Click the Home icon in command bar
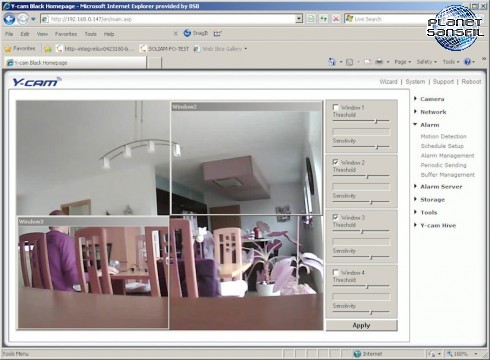 [332, 62]
